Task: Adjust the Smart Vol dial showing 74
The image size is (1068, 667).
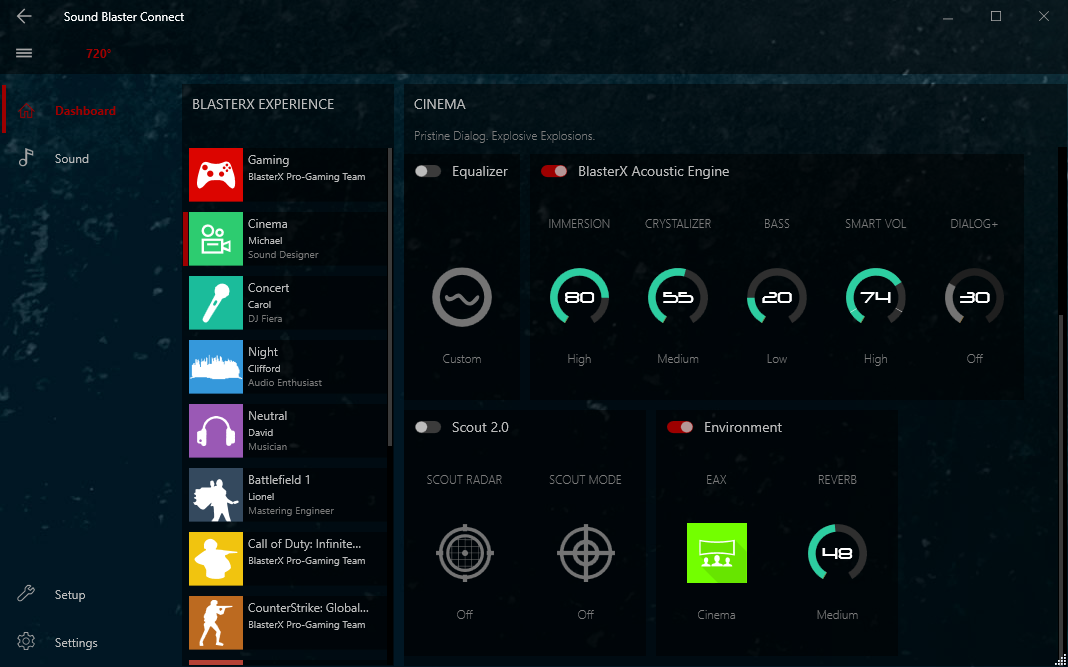Action: (x=875, y=297)
